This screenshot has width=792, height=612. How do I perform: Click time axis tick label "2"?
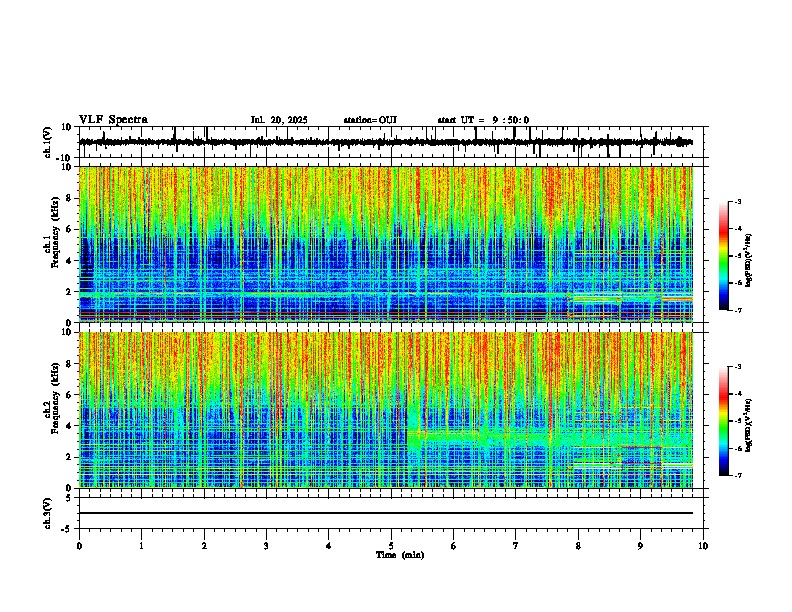pos(204,546)
